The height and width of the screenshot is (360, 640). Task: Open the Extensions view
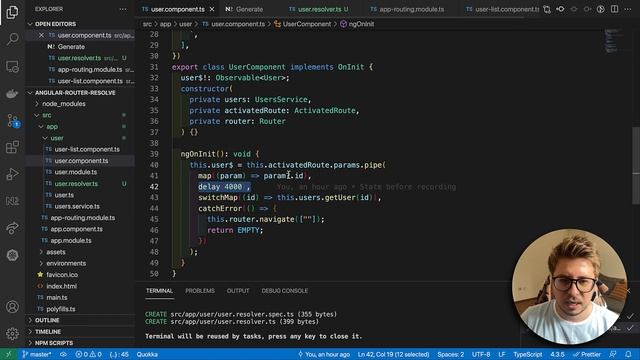pos(12,147)
